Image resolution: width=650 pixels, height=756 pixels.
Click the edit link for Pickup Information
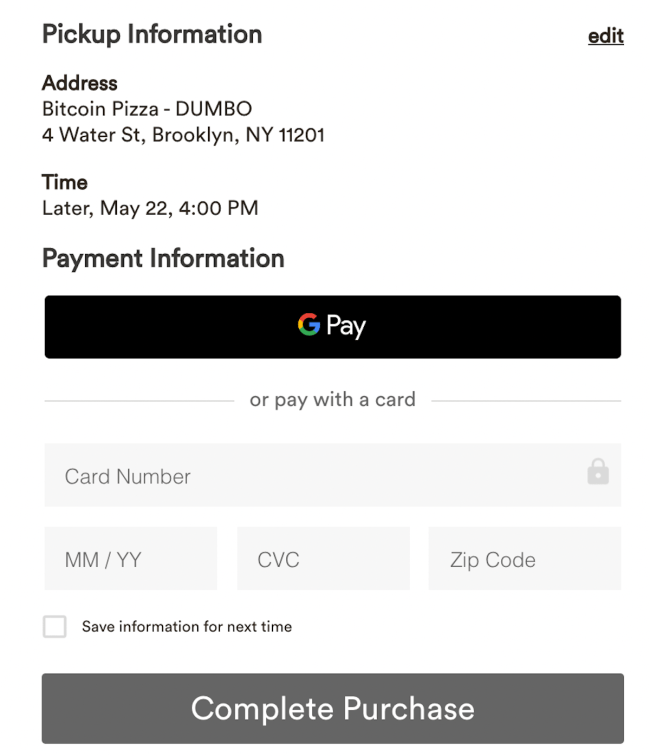[605, 36]
